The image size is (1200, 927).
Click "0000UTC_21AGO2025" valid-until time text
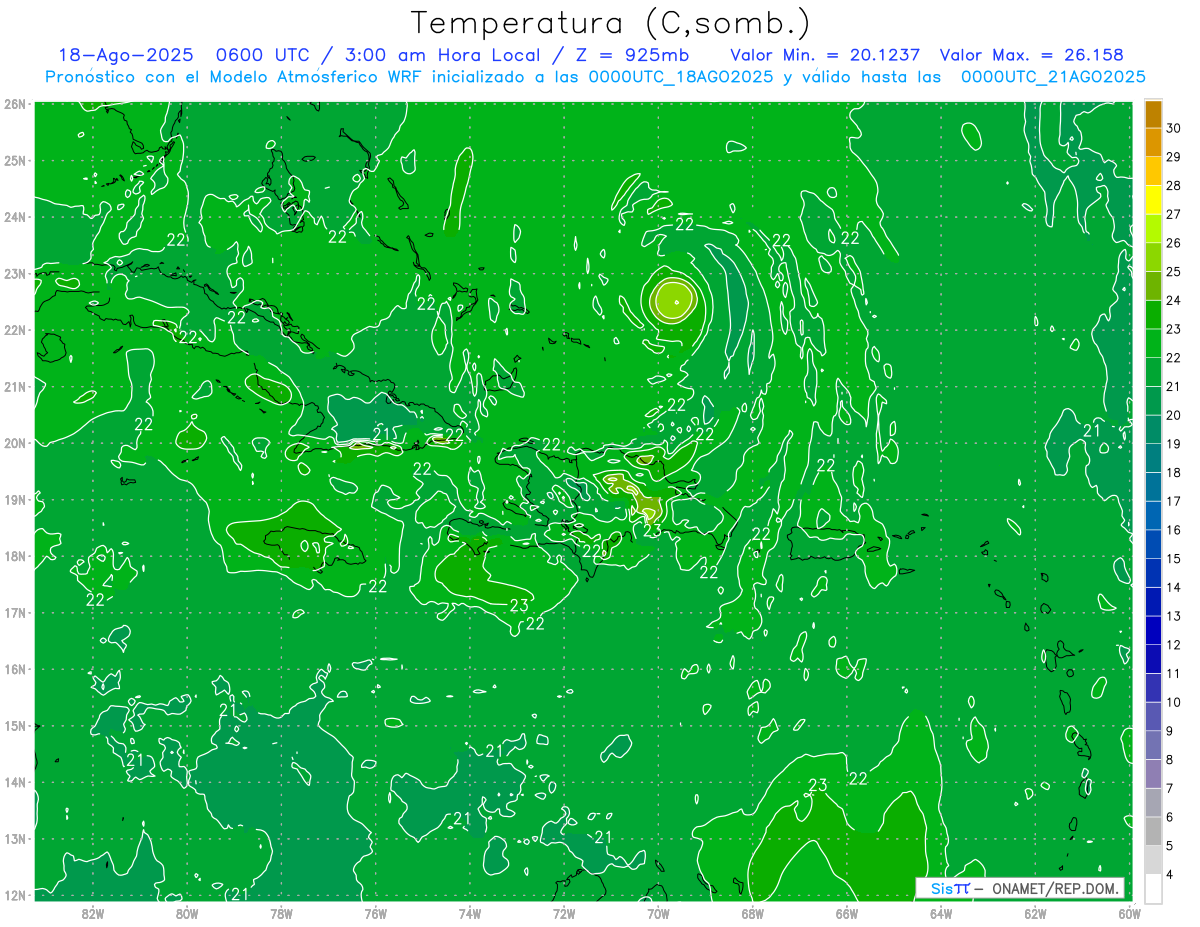(1053, 77)
